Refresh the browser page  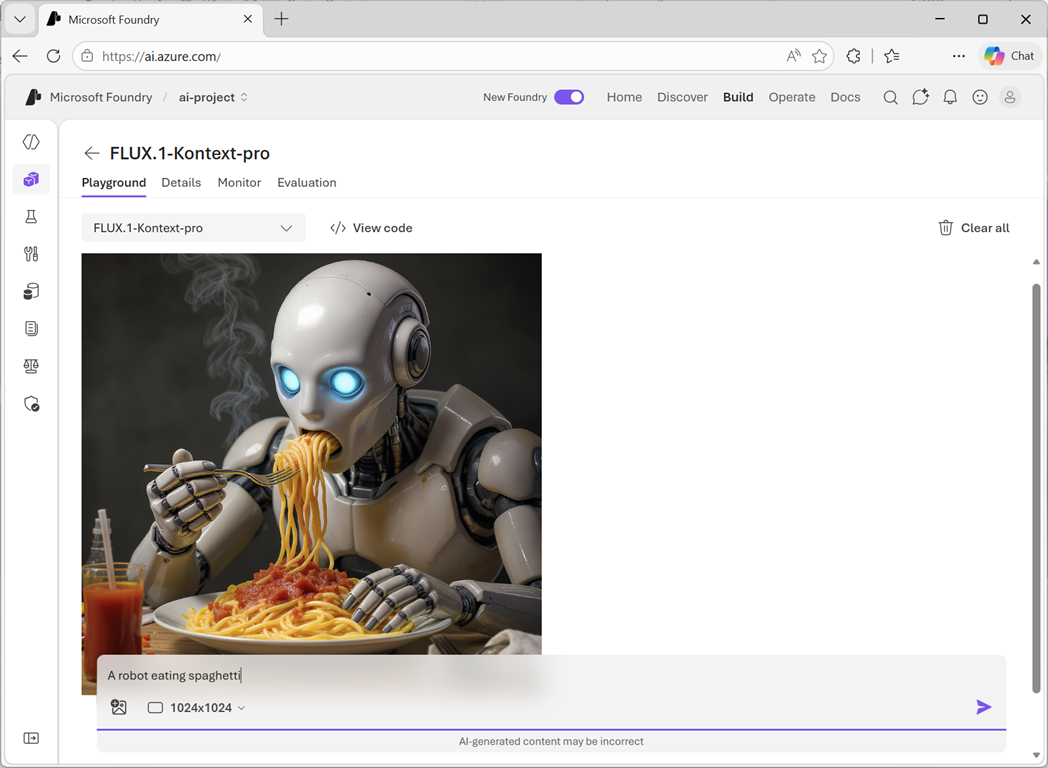coord(53,56)
